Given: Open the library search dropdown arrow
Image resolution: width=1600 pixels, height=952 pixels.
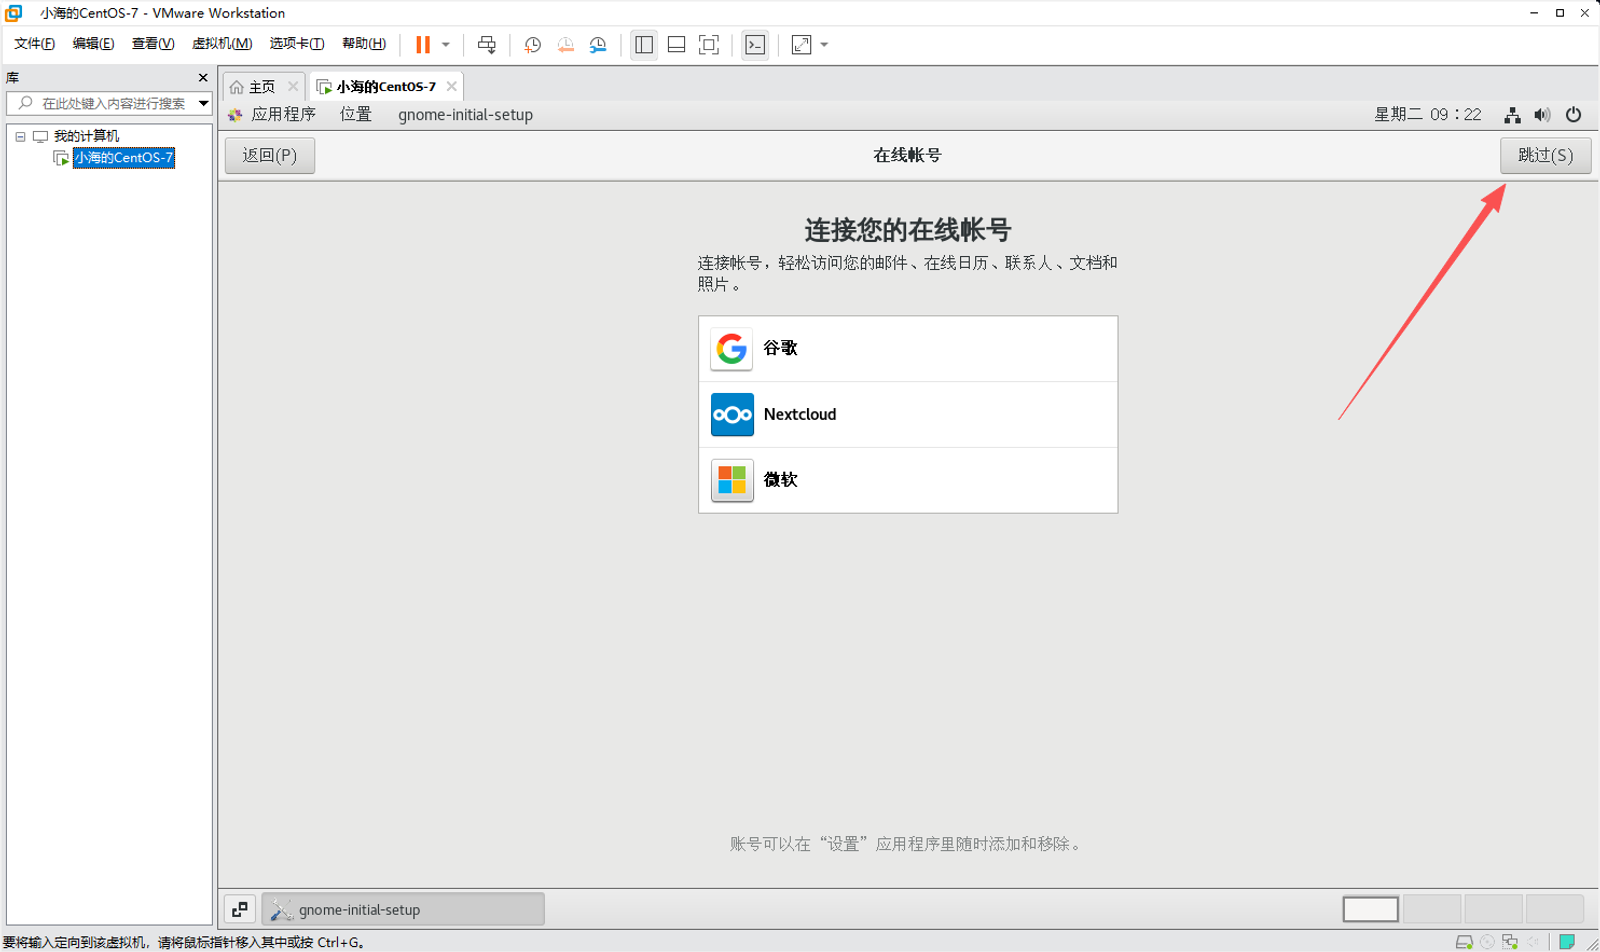Looking at the screenshot, I should coord(204,104).
